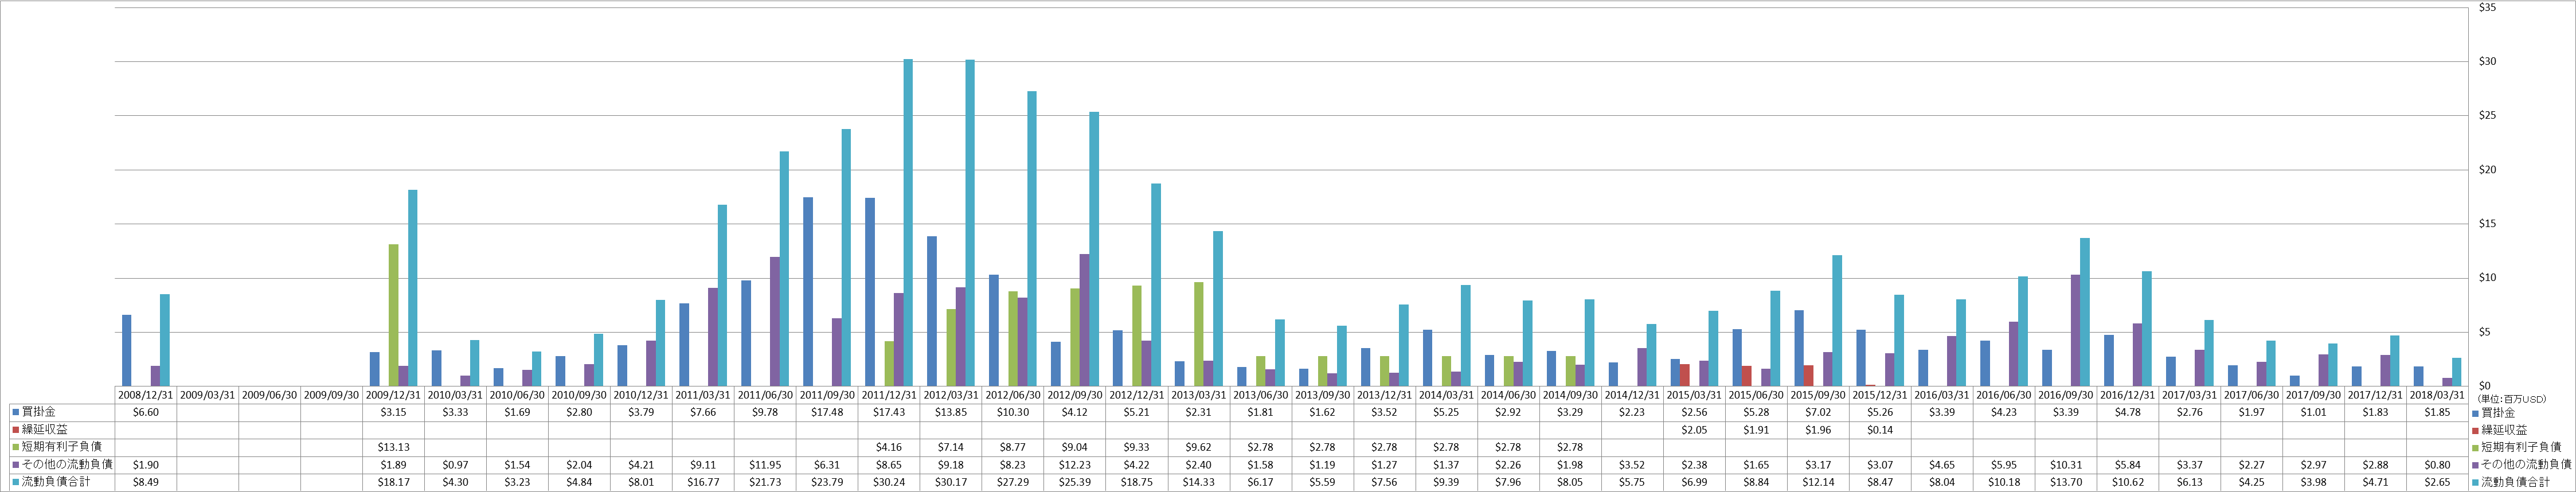Viewport: 2576px width, 492px height.
Task: Click the 2012/09/30 date column header
Action: point(1074,395)
